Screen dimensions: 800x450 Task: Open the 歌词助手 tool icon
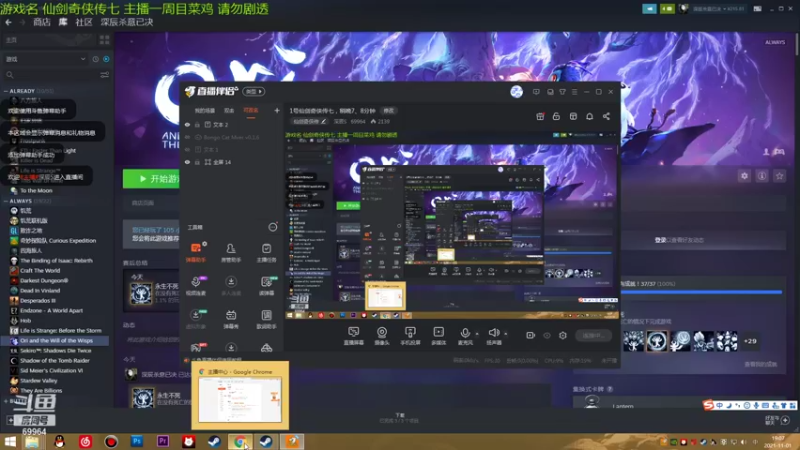coord(266,318)
